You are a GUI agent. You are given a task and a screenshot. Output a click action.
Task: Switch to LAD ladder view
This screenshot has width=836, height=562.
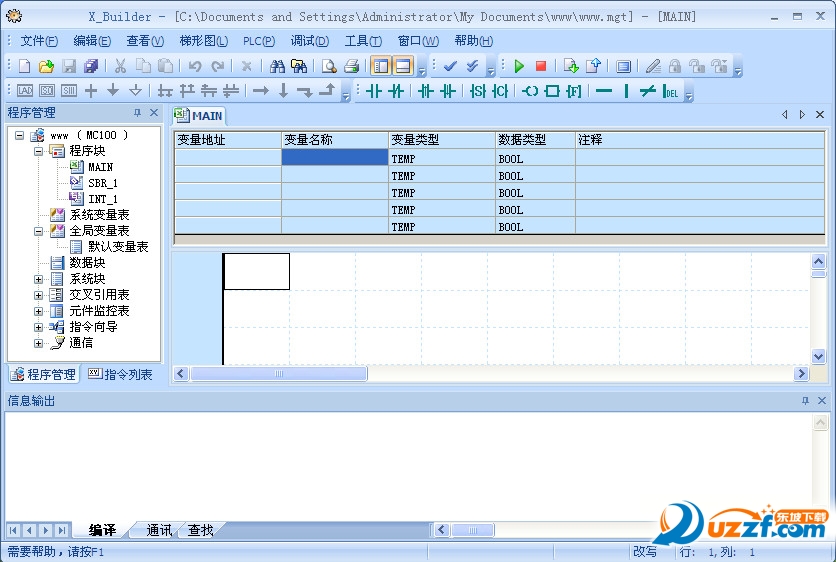coord(25,91)
